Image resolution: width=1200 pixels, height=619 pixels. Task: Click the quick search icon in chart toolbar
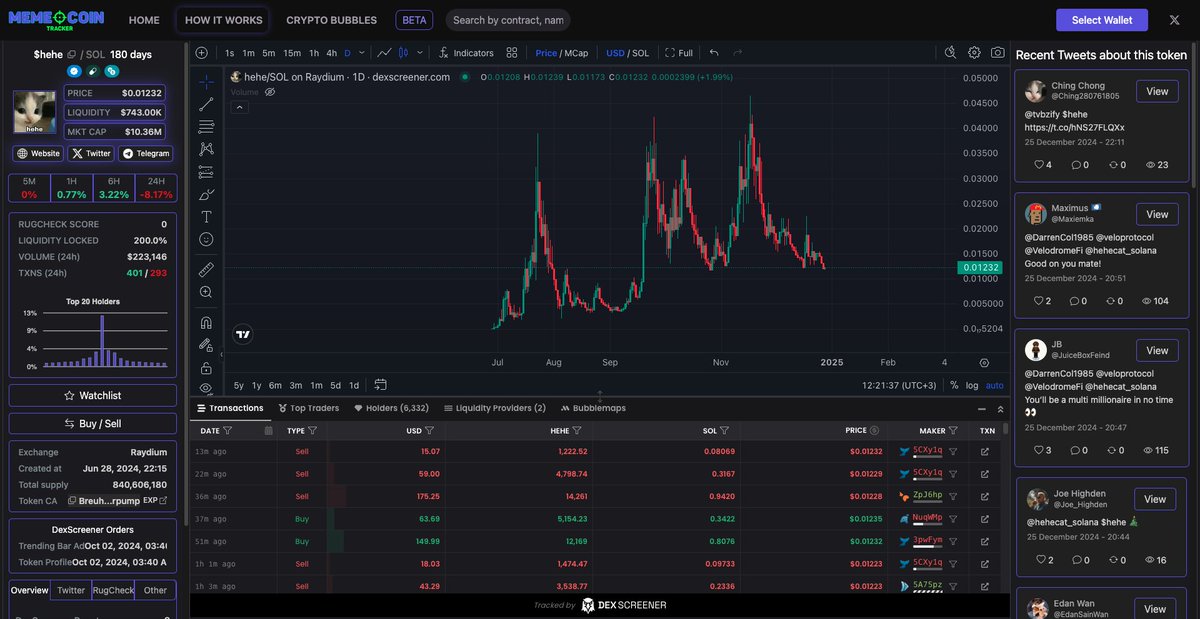(x=951, y=53)
